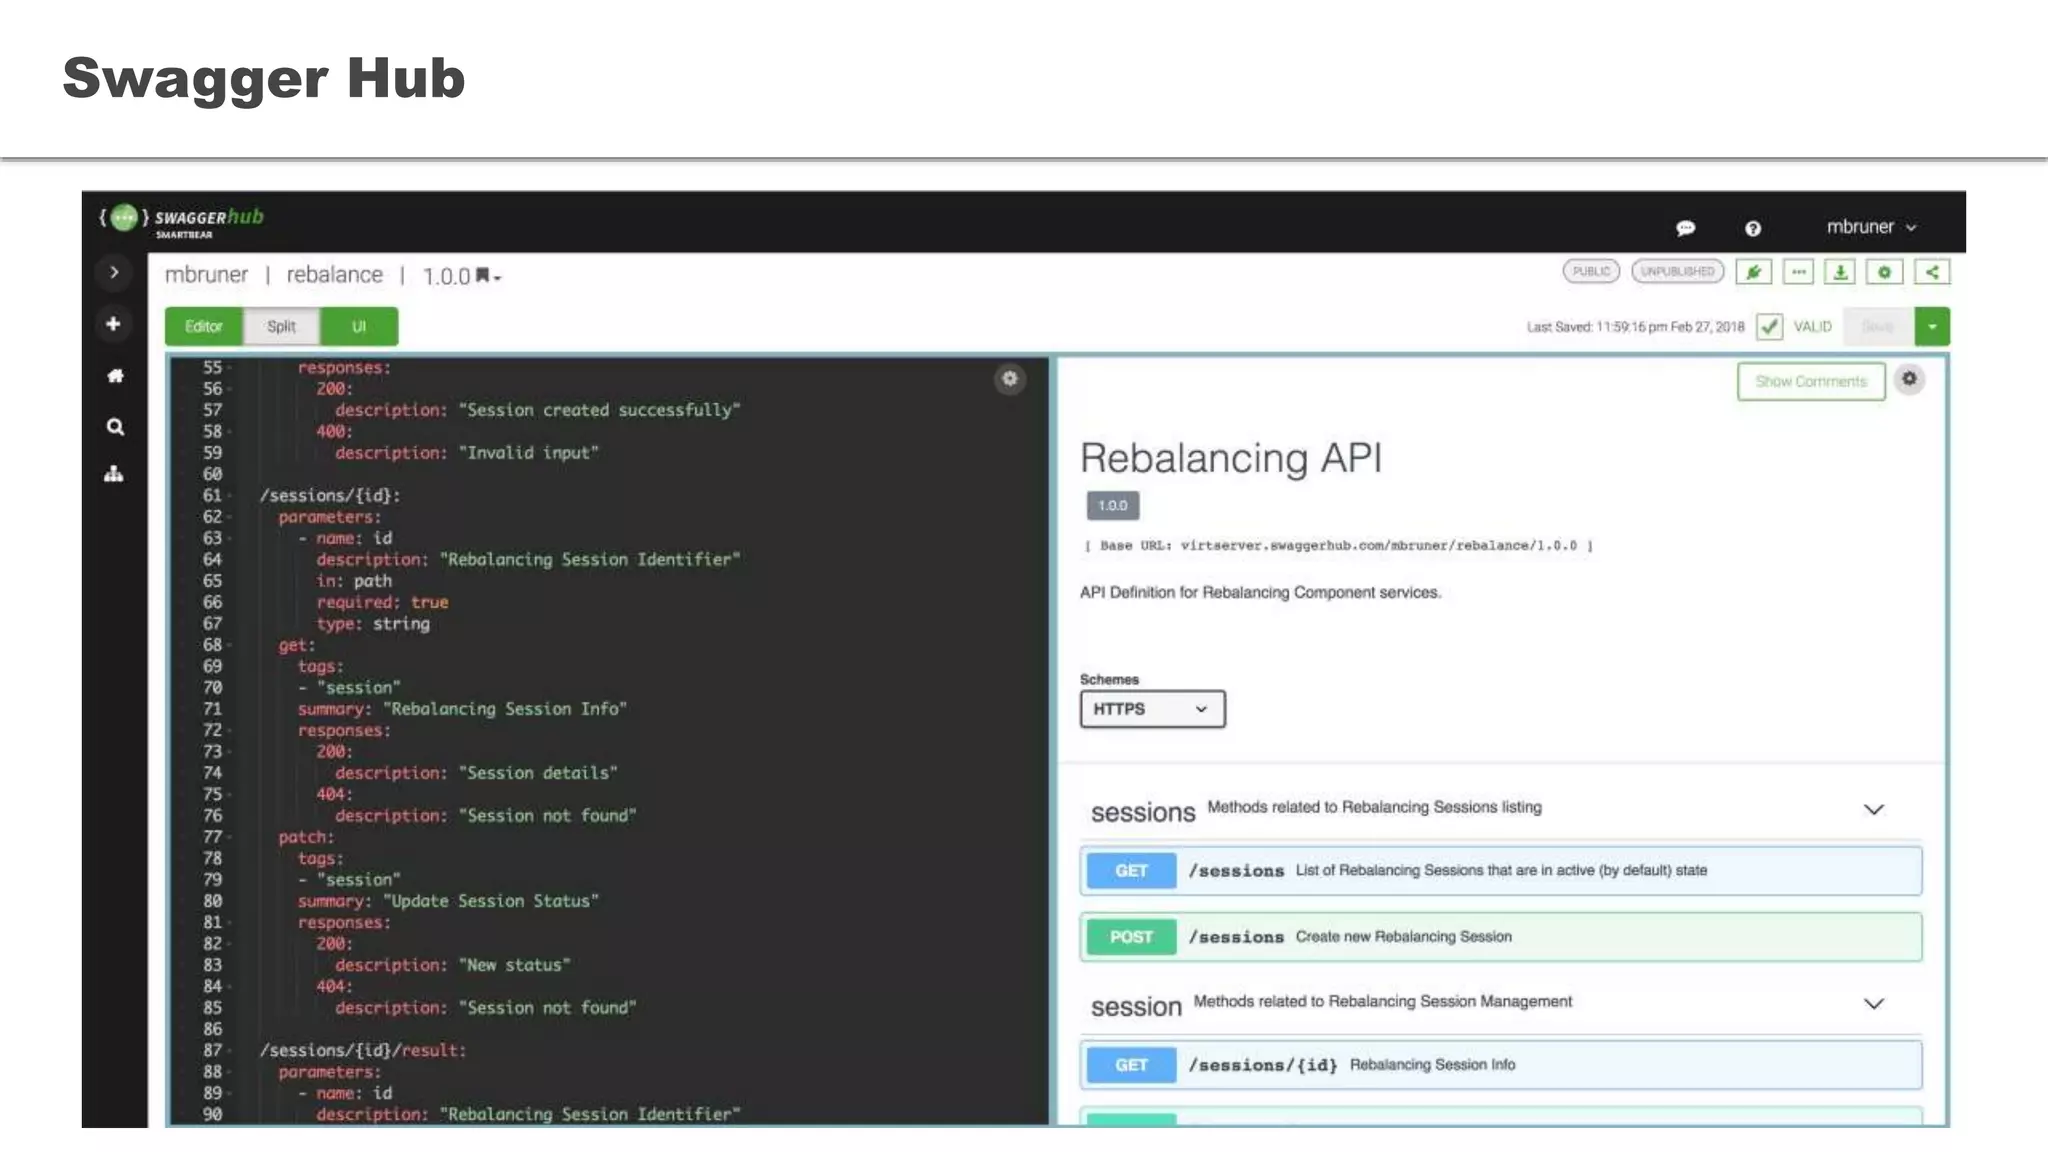Open editor settings gear in code pane

[1010, 379]
